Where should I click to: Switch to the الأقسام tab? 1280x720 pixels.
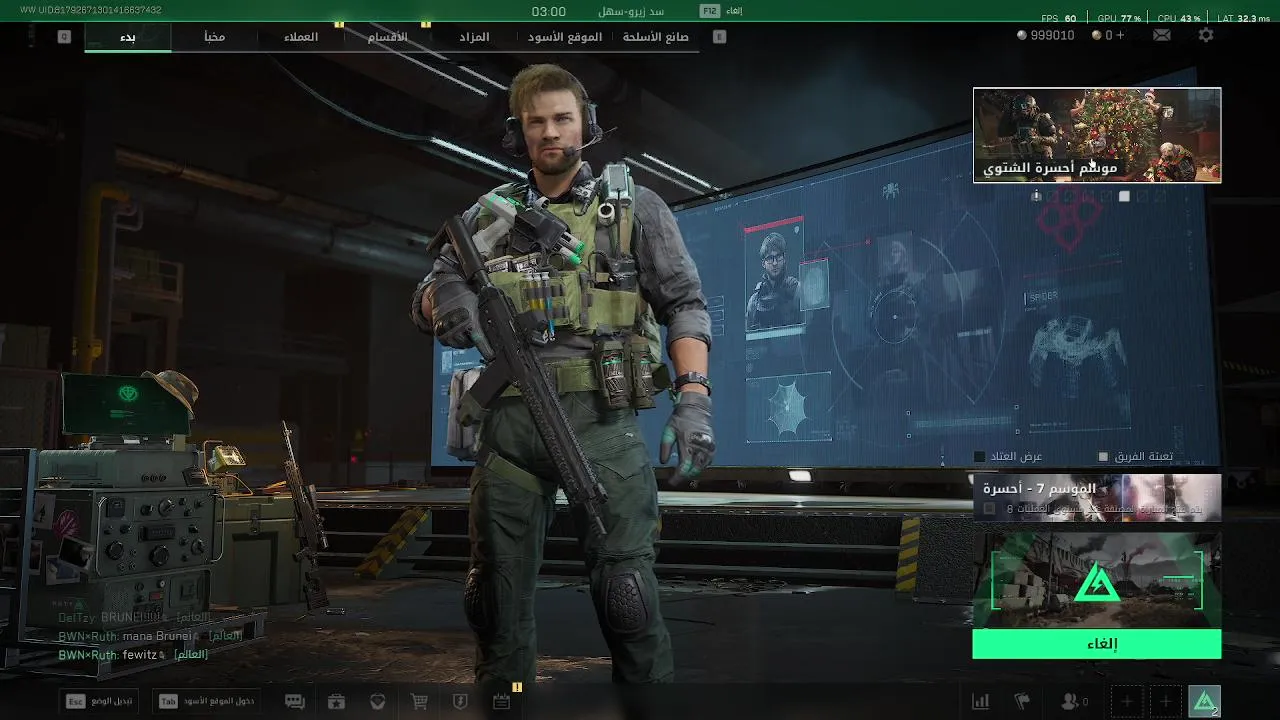[x=388, y=37]
